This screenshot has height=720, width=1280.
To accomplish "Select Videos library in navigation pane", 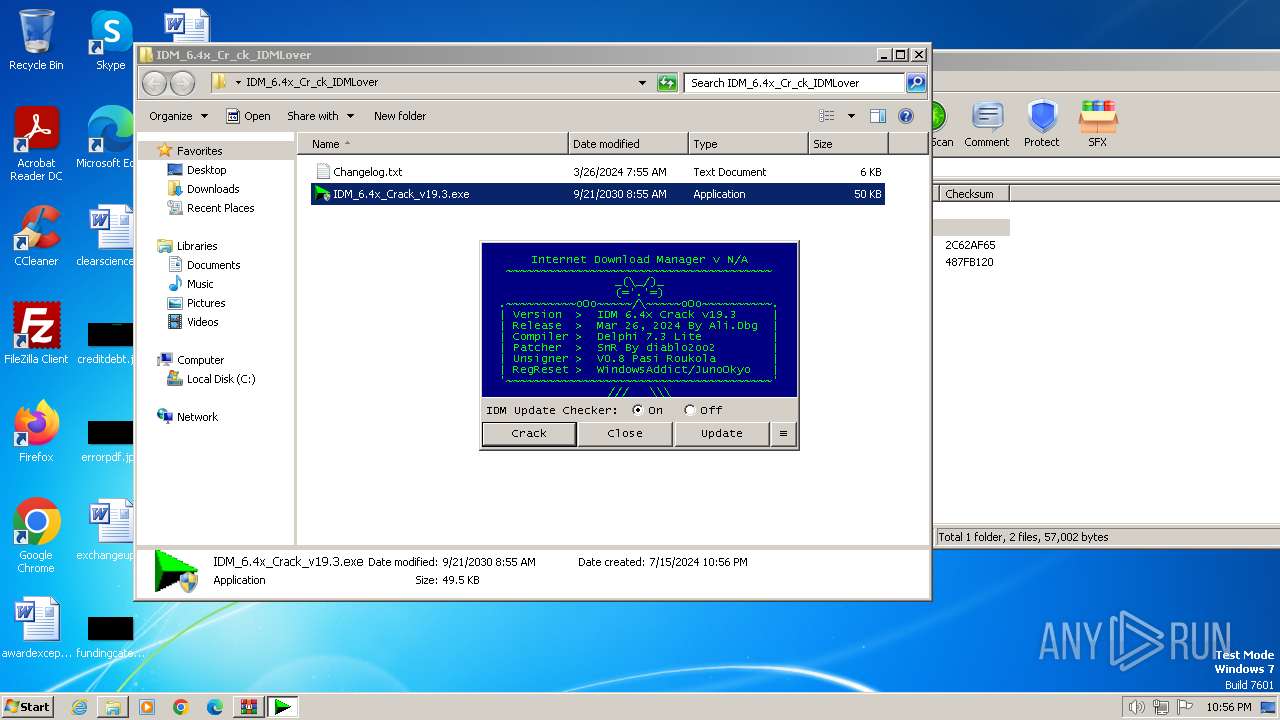I will (202, 322).
